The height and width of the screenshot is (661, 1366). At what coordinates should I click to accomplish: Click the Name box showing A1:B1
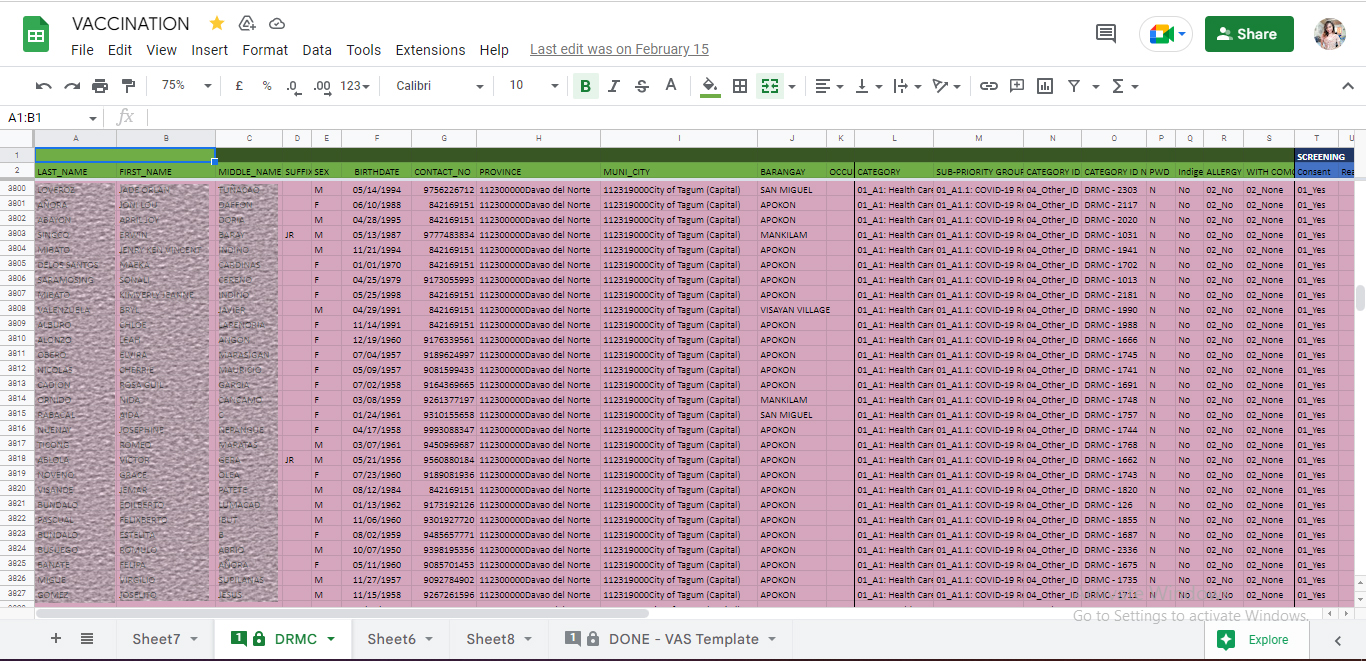point(52,118)
